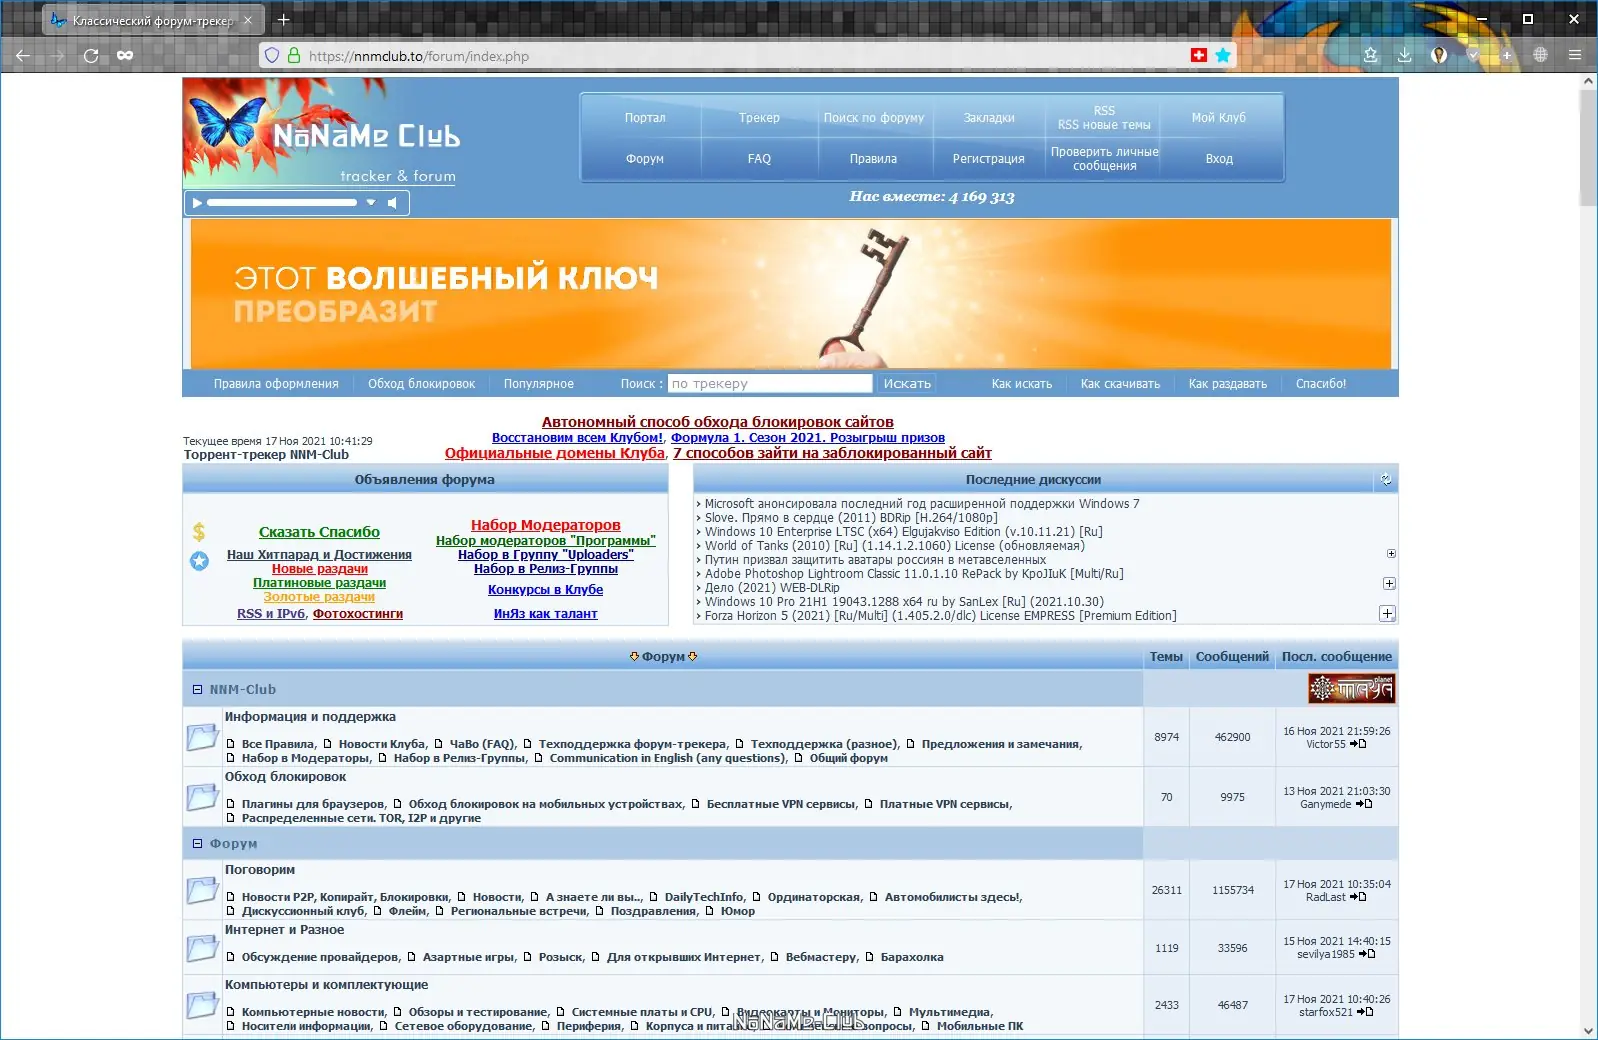The height and width of the screenshot is (1040, 1598).
Task: Click the infinity mask icon in toolbar
Action: 125,56
